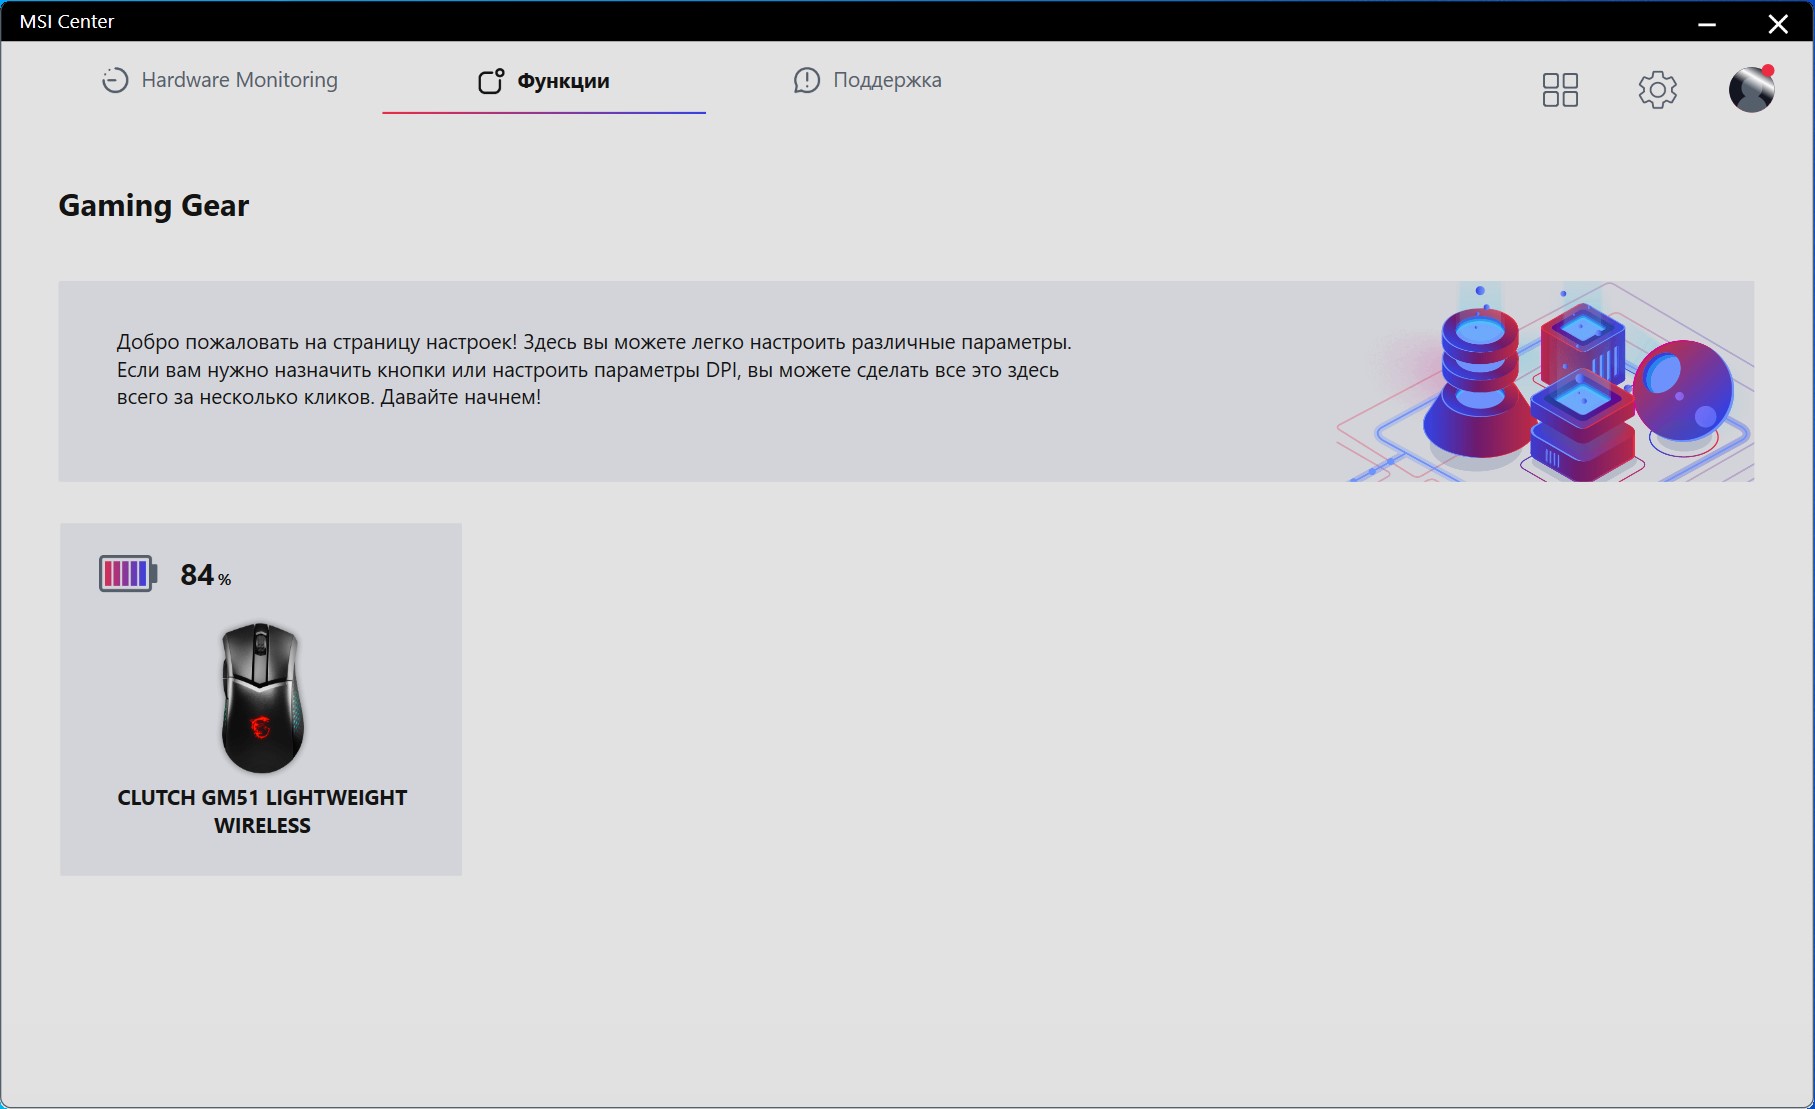The height and width of the screenshot is (1109, 1815).
Task: Click the MSI Center window title
Action: [x=67, y=21]
